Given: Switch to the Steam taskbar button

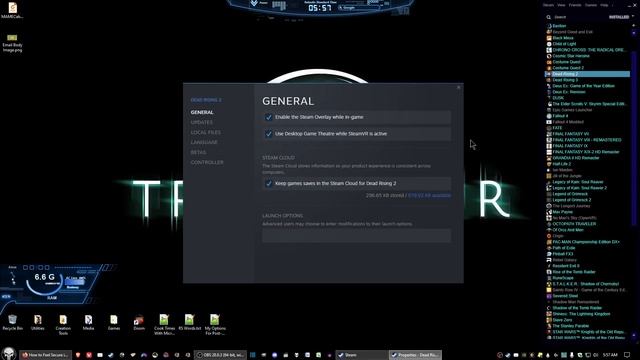Looking at the screenshot, I should (x=361, y=355).
